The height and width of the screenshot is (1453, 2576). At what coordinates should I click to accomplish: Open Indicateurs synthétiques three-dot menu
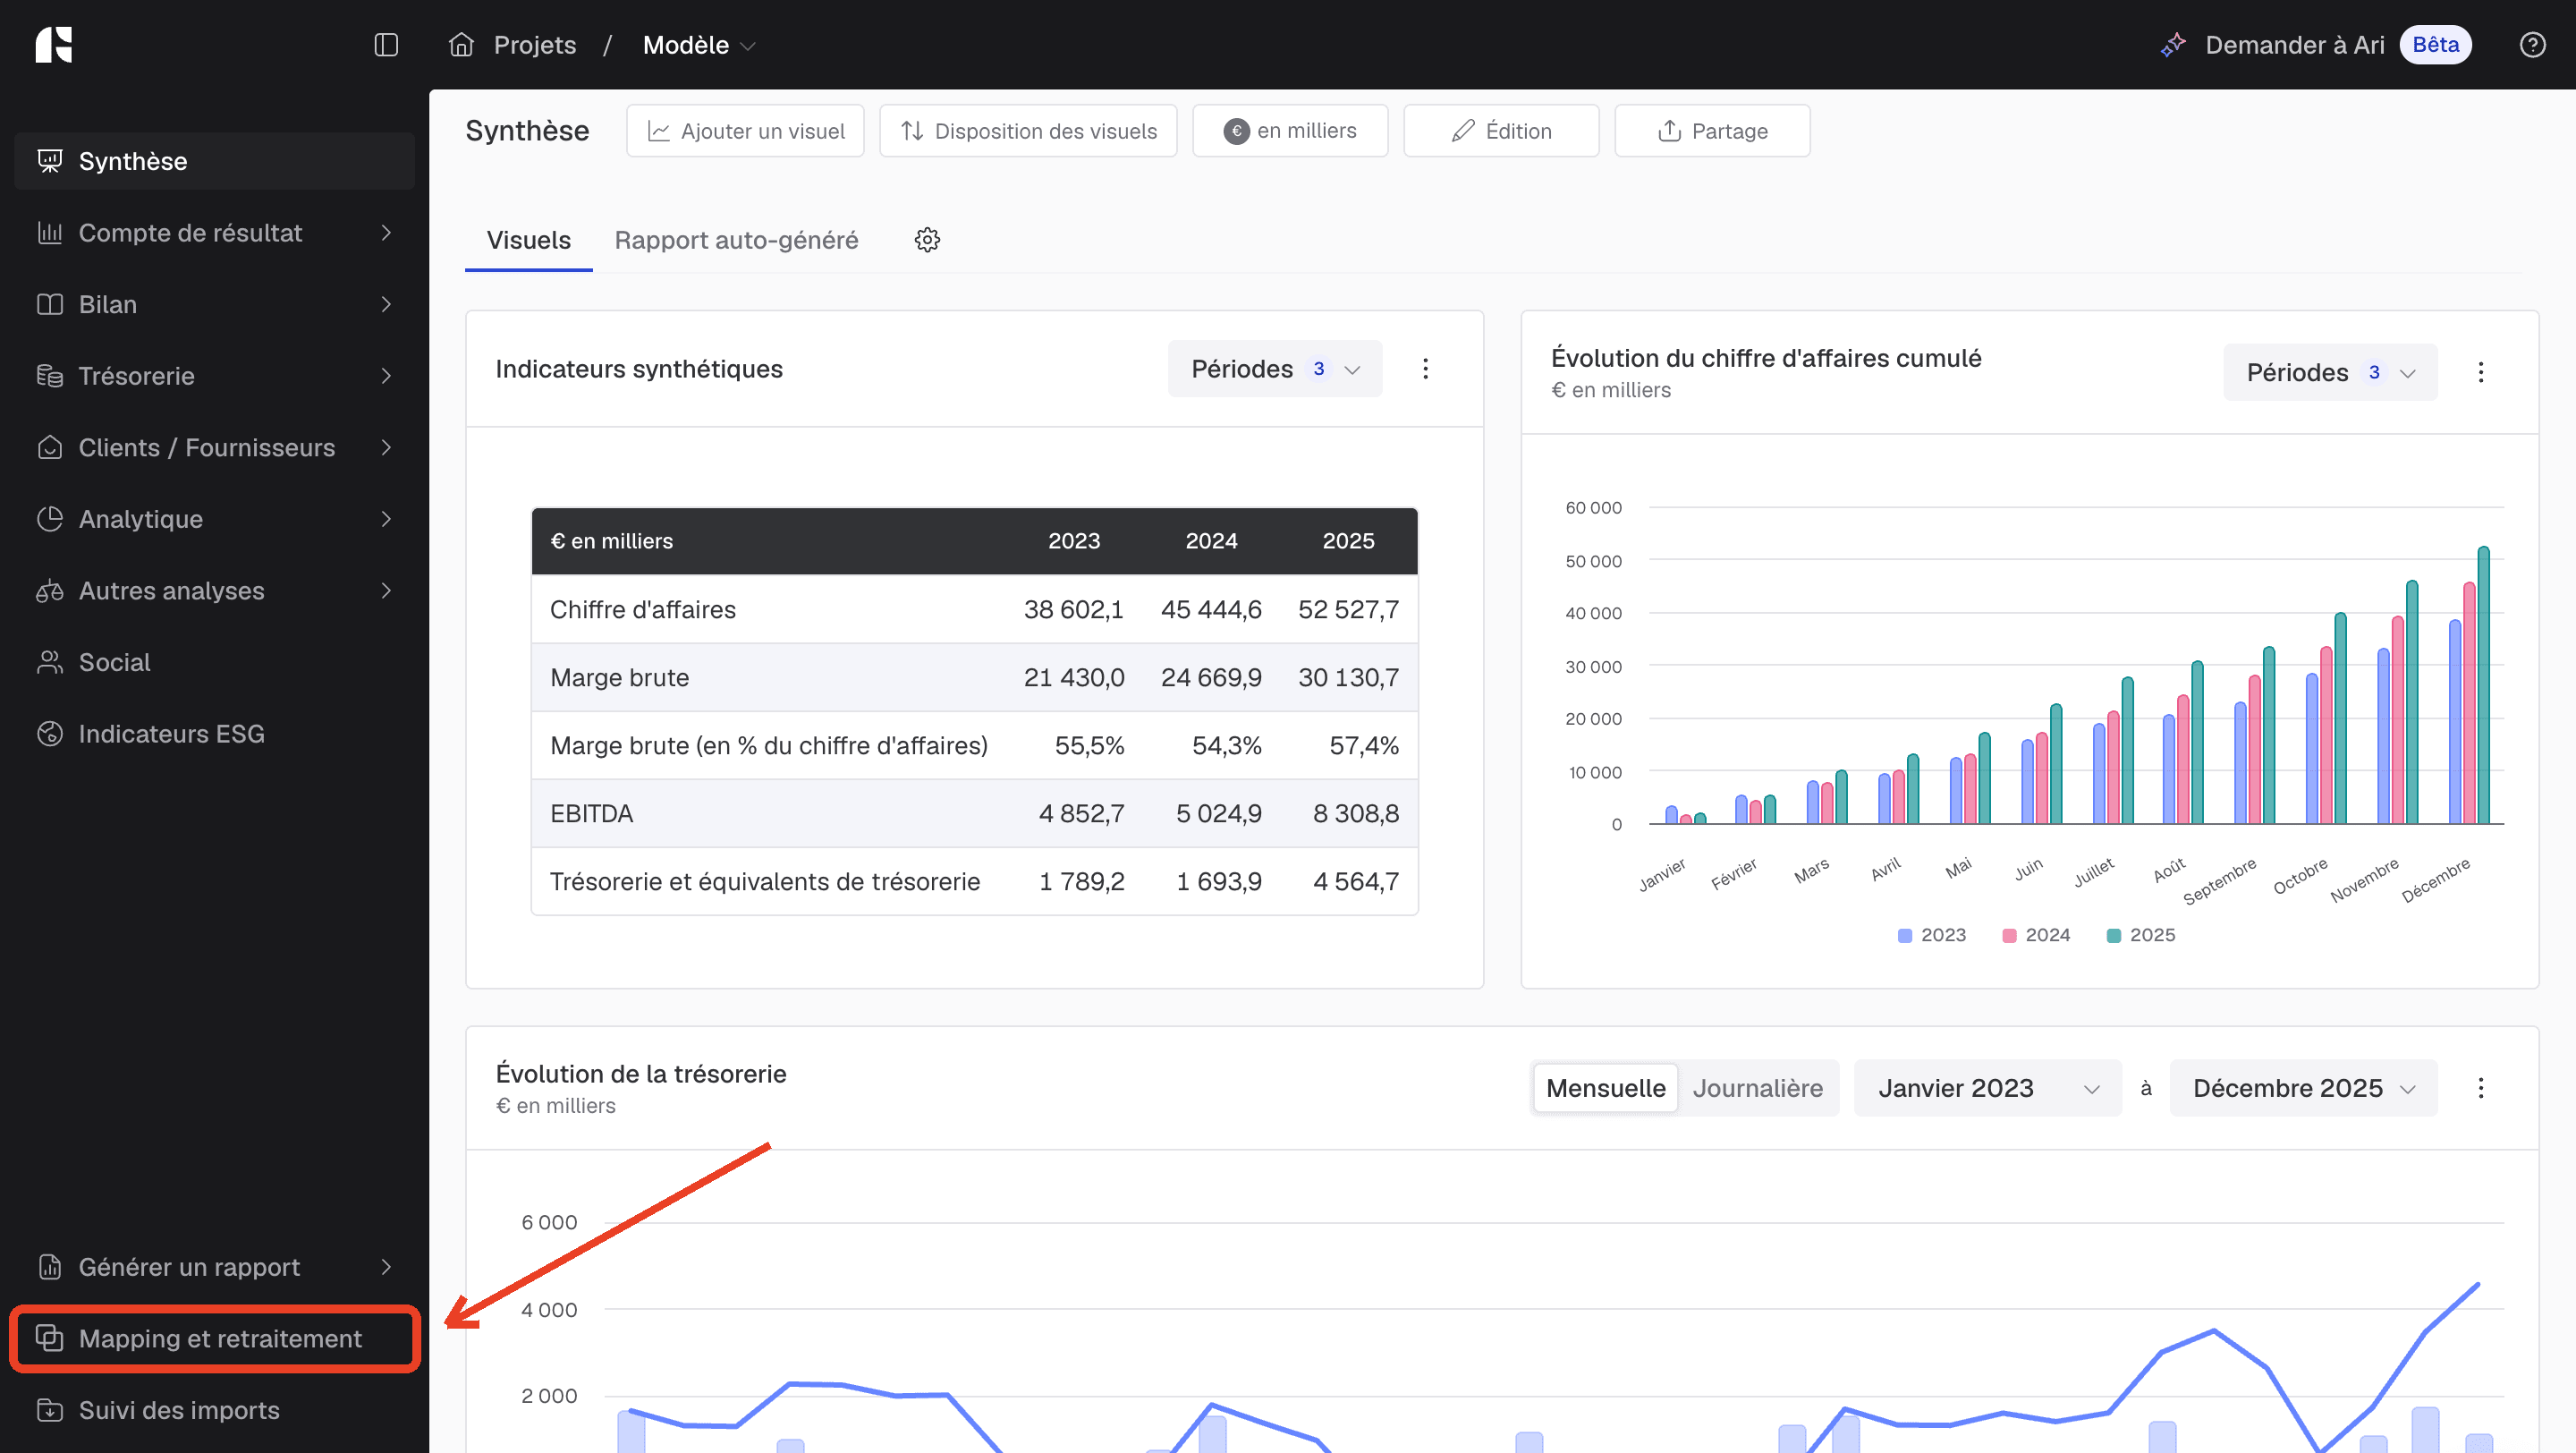click(x=1425, y=369)
